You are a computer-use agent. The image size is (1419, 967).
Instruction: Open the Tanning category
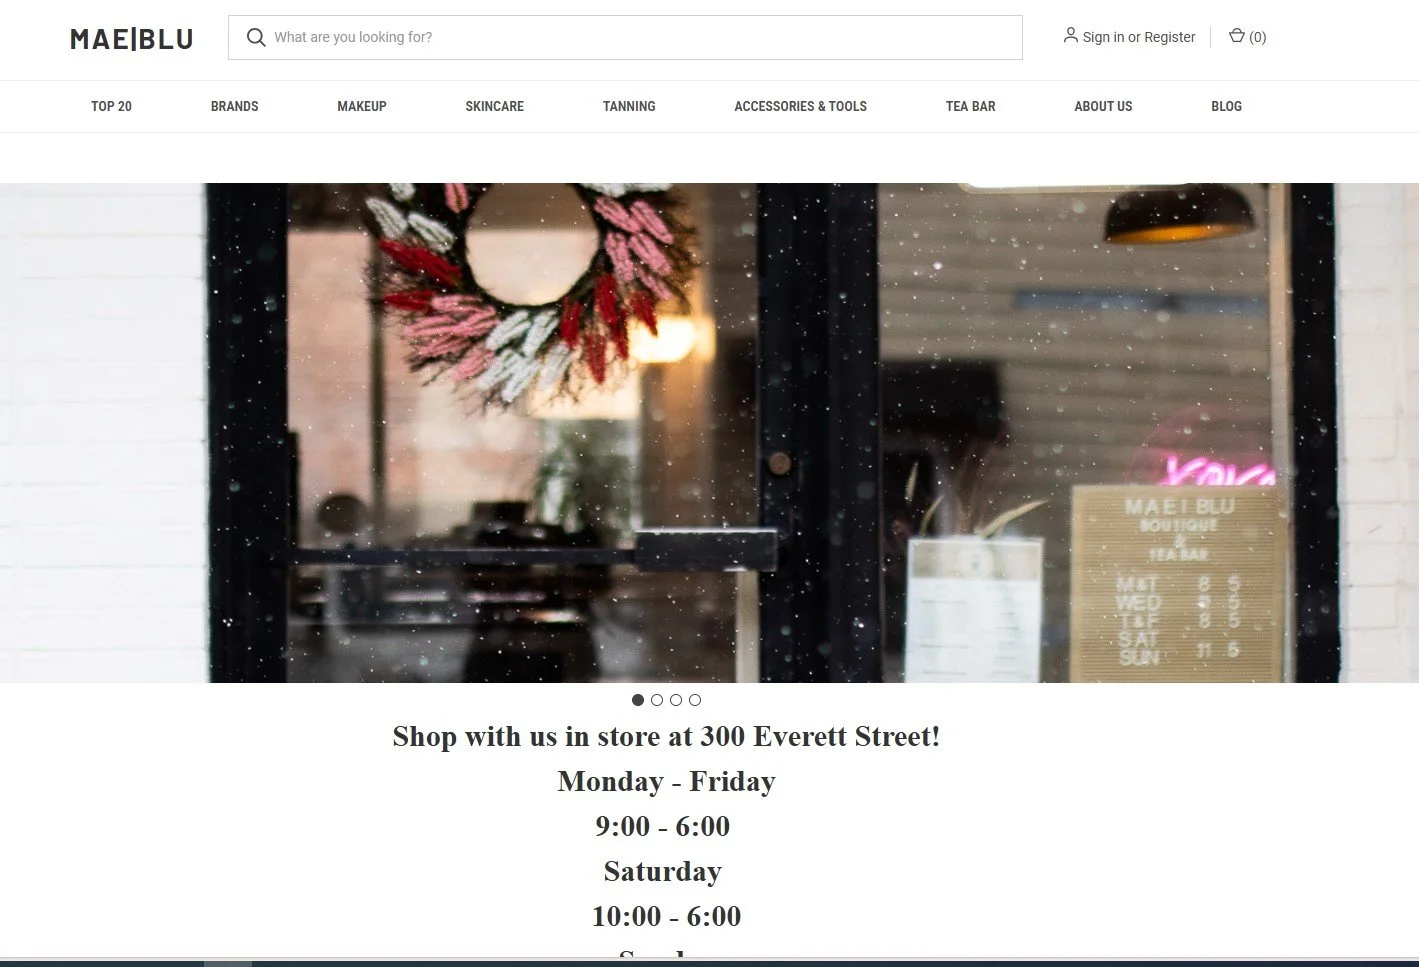(629, 106)
